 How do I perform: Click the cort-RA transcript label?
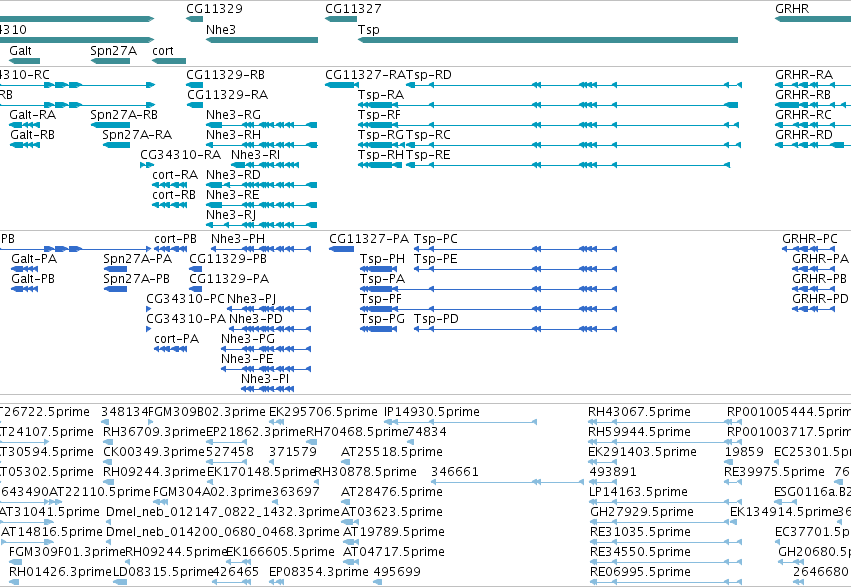[x=175, y=175]
